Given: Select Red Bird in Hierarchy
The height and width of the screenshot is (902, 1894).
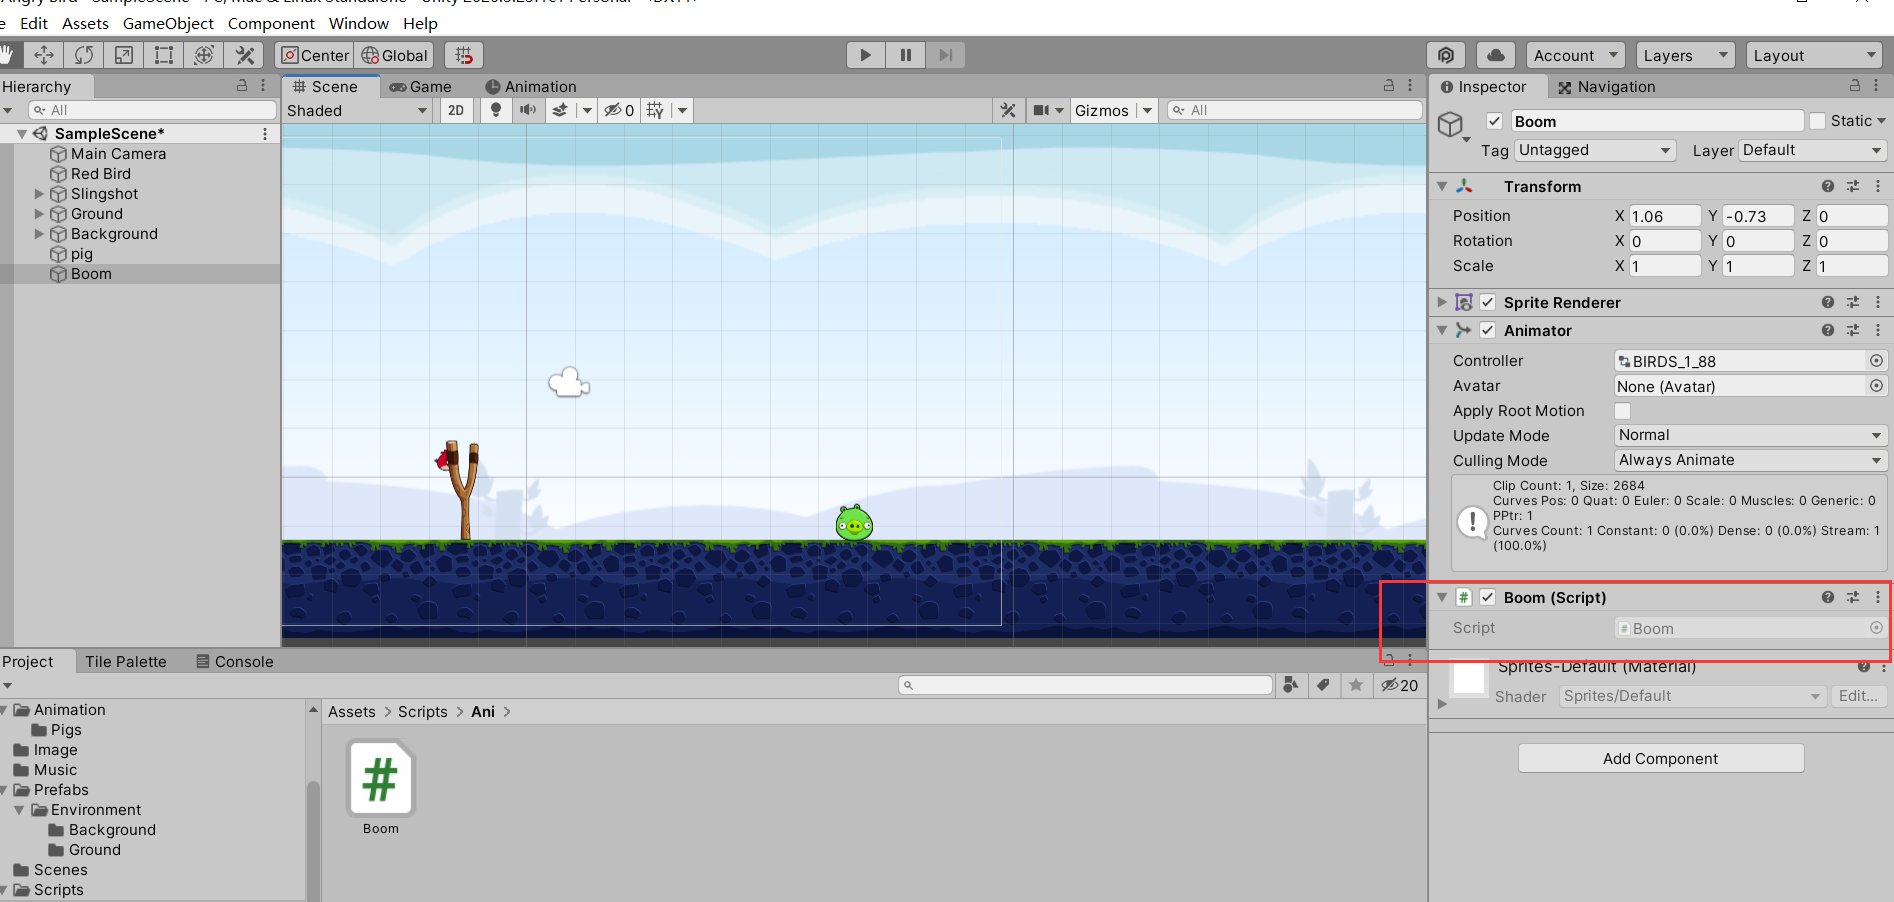Looking at the screenshot, I should 100,174.
